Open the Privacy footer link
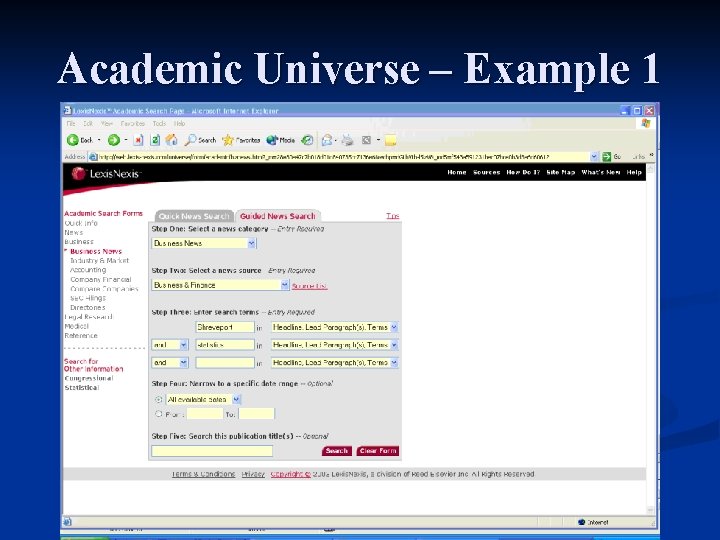The height and width of the screenshot is (540, 720). pos(253,474)
